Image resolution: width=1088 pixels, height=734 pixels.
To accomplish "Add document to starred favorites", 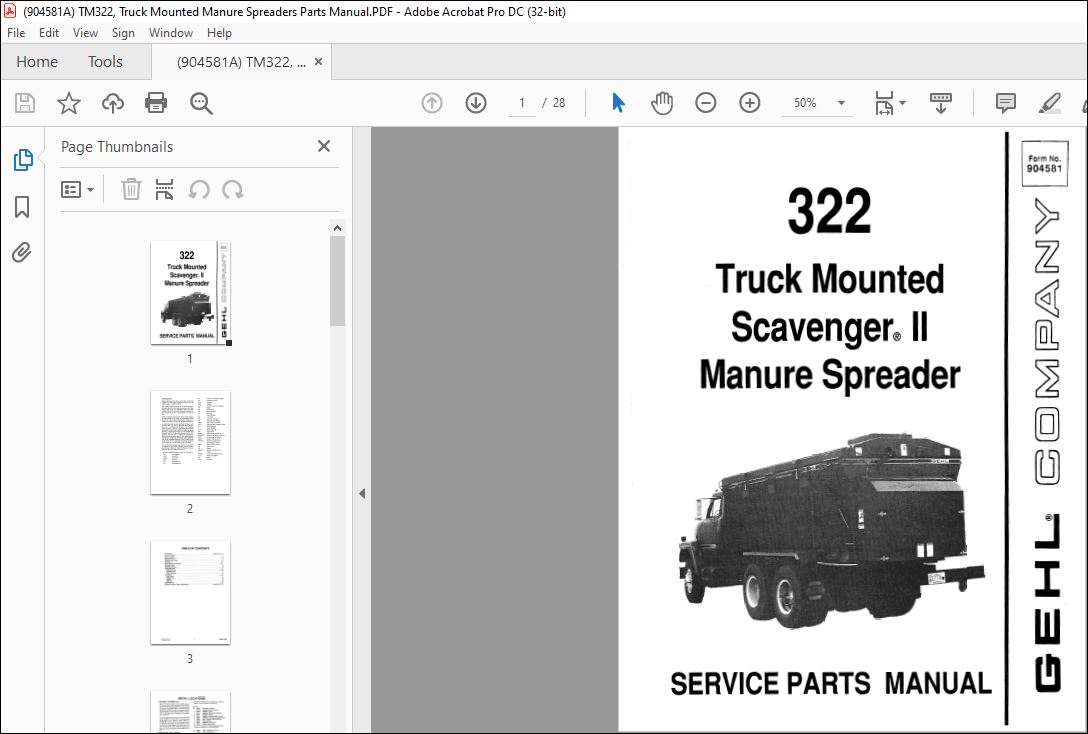I will [x=69, y=103].
